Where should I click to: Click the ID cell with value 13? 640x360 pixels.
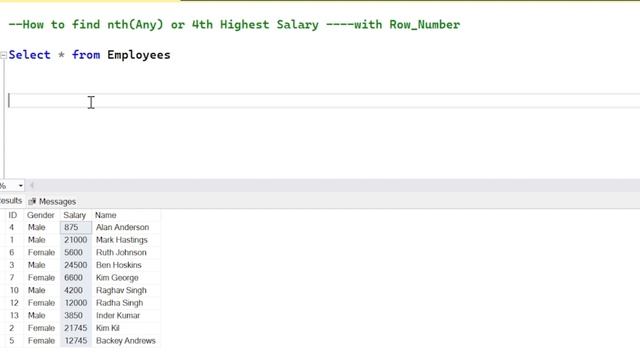14,316
